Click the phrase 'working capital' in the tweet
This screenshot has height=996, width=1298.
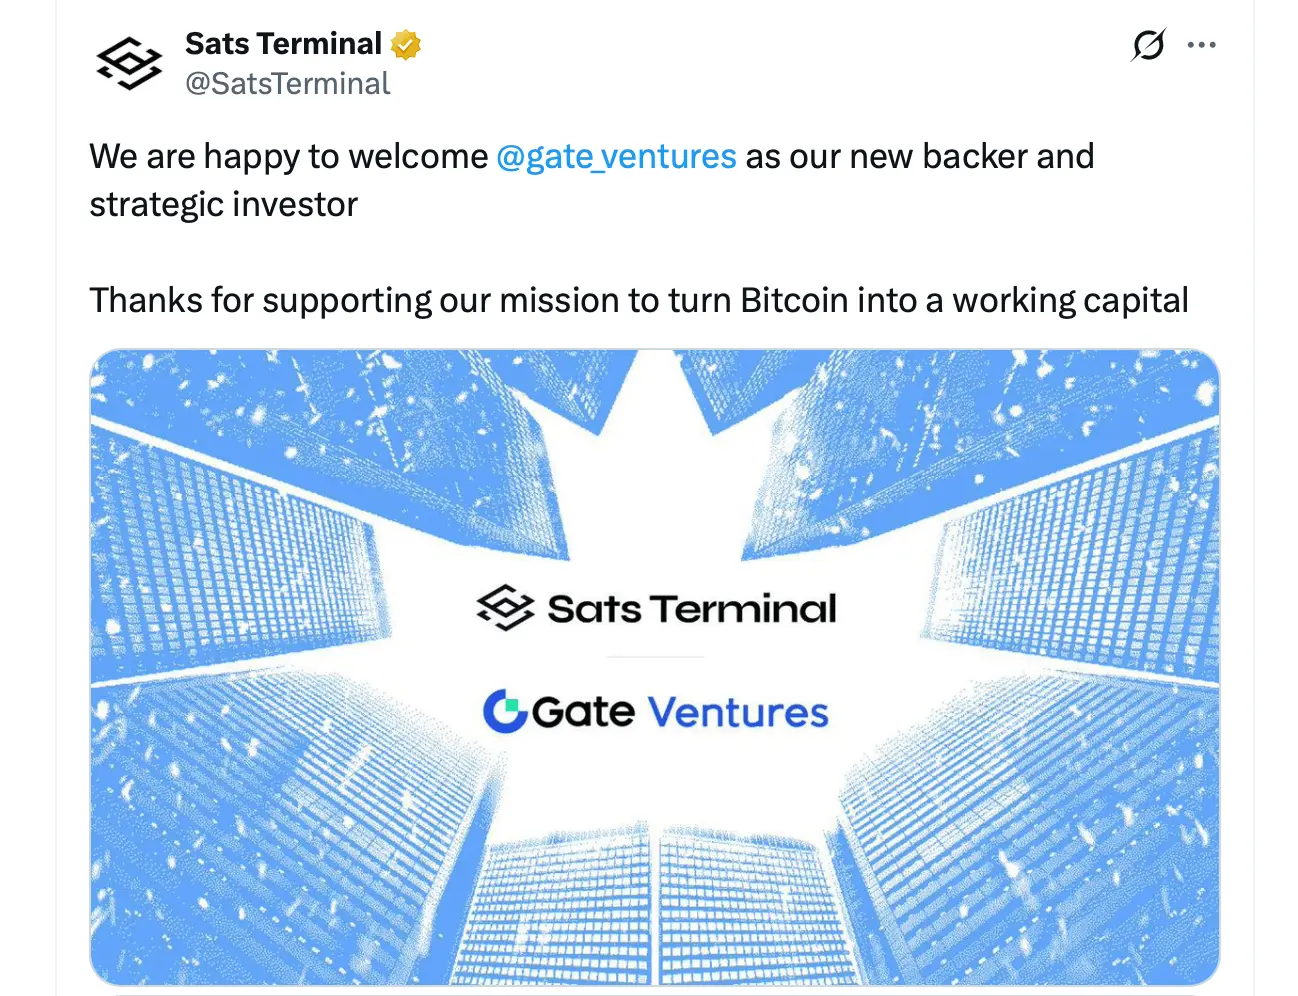pyautogui.click(x=1070, y=299)
